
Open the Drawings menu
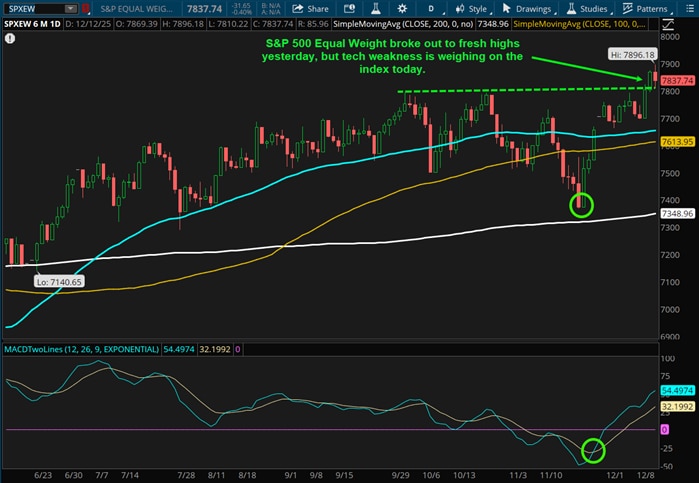[528, 8]
